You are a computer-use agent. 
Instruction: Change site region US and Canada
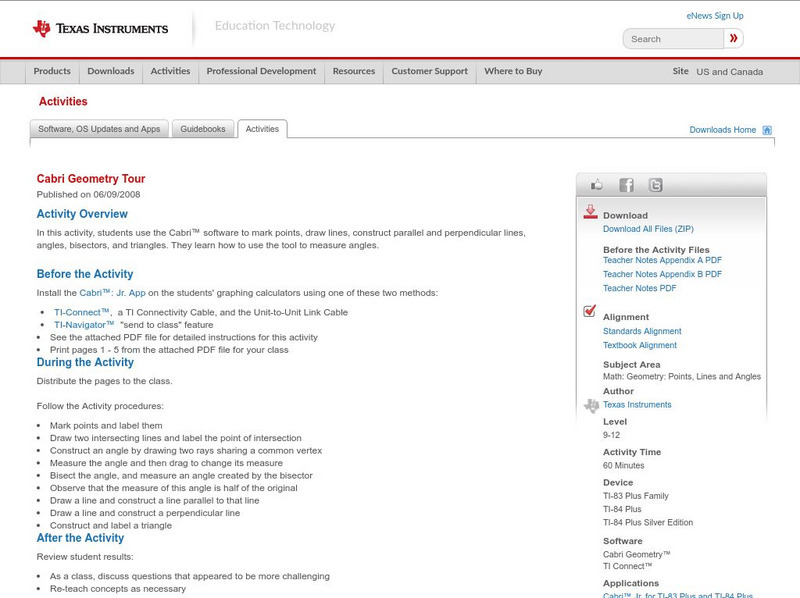point(730,72)
